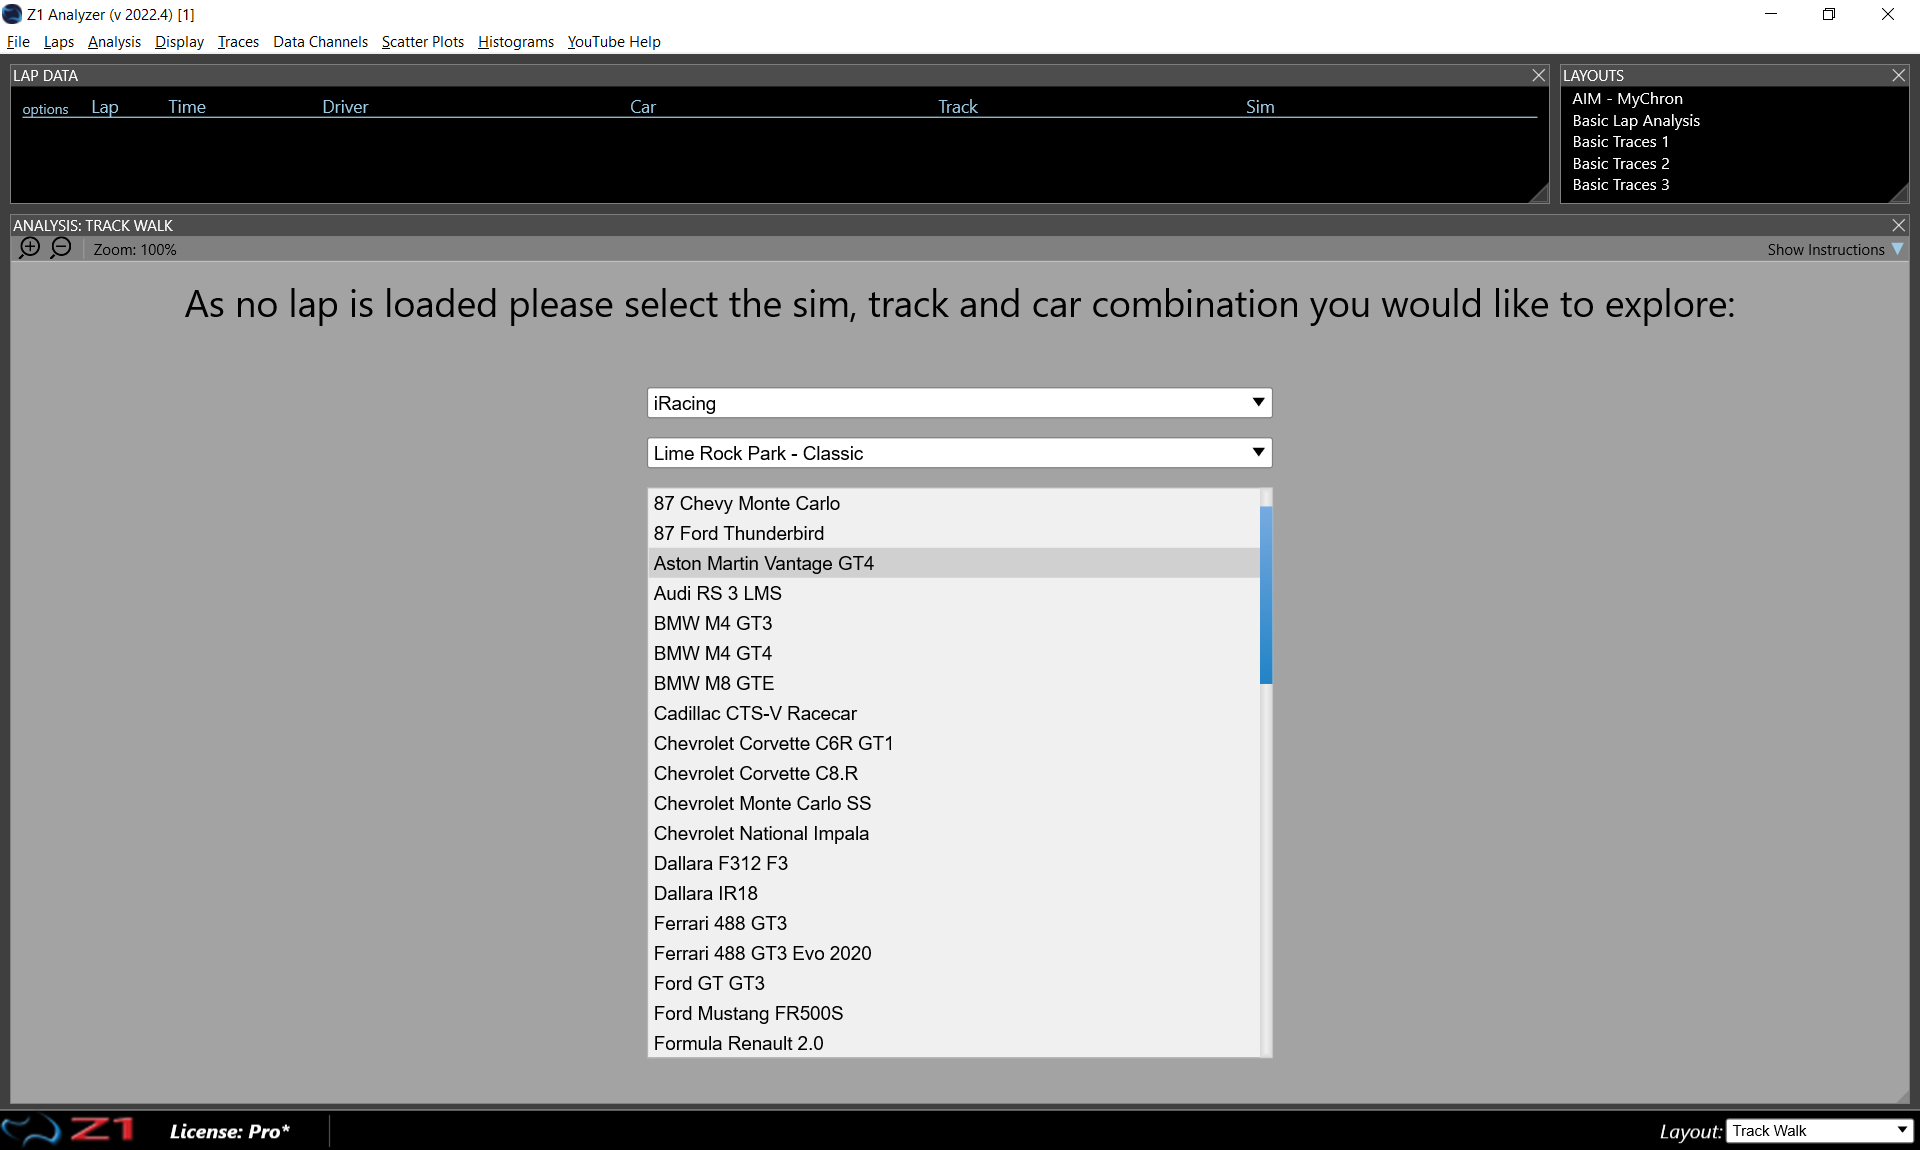Screen dimensions: 1920x1150
Task: Select AIM - MyChron layout
Action: tap(1627, 99)
